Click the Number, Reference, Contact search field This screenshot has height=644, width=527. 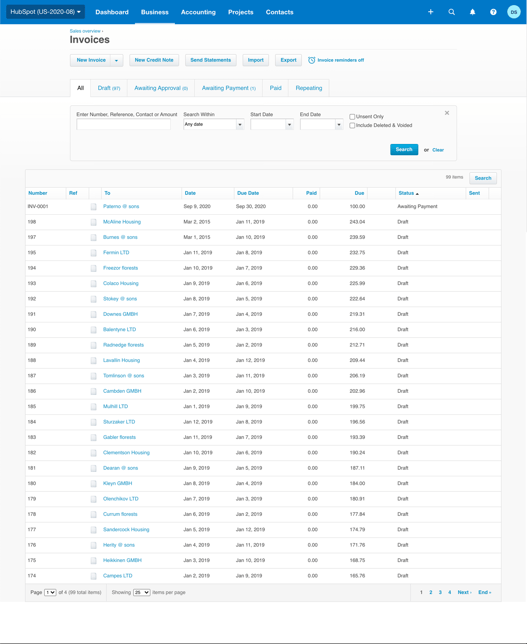coord(124,124)
